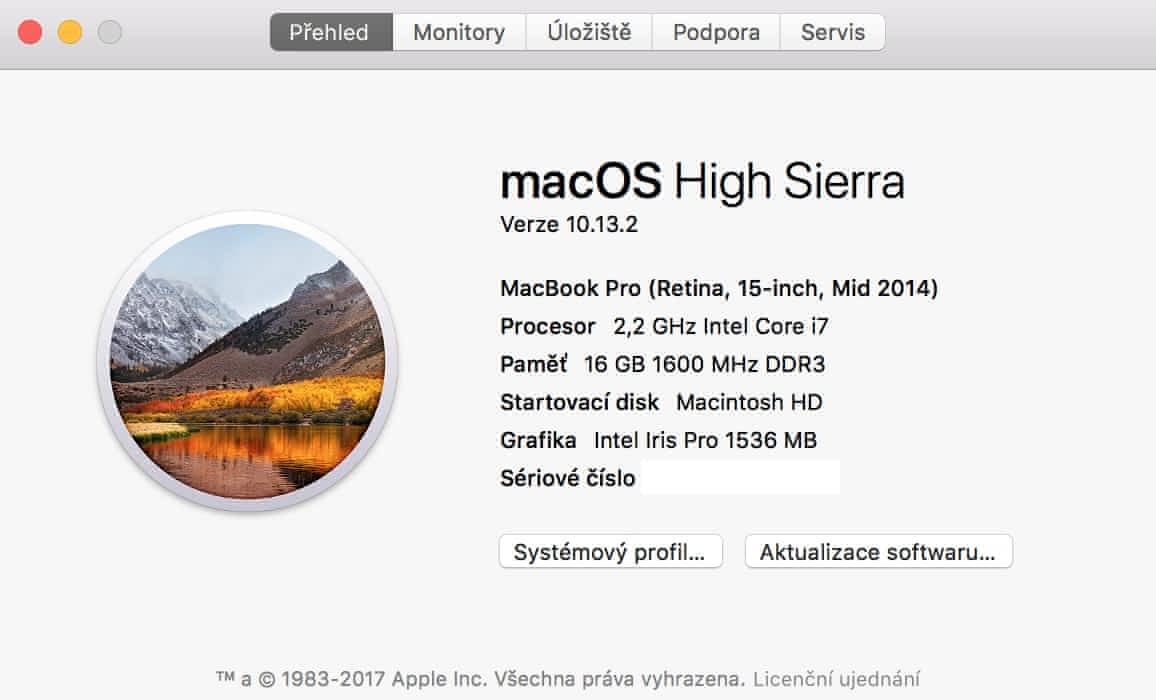Image resolution: width=1156 pixels, height=700 pixels.
Task: Click the blank Sériové číslo value field
Action: tap(739, 478)
